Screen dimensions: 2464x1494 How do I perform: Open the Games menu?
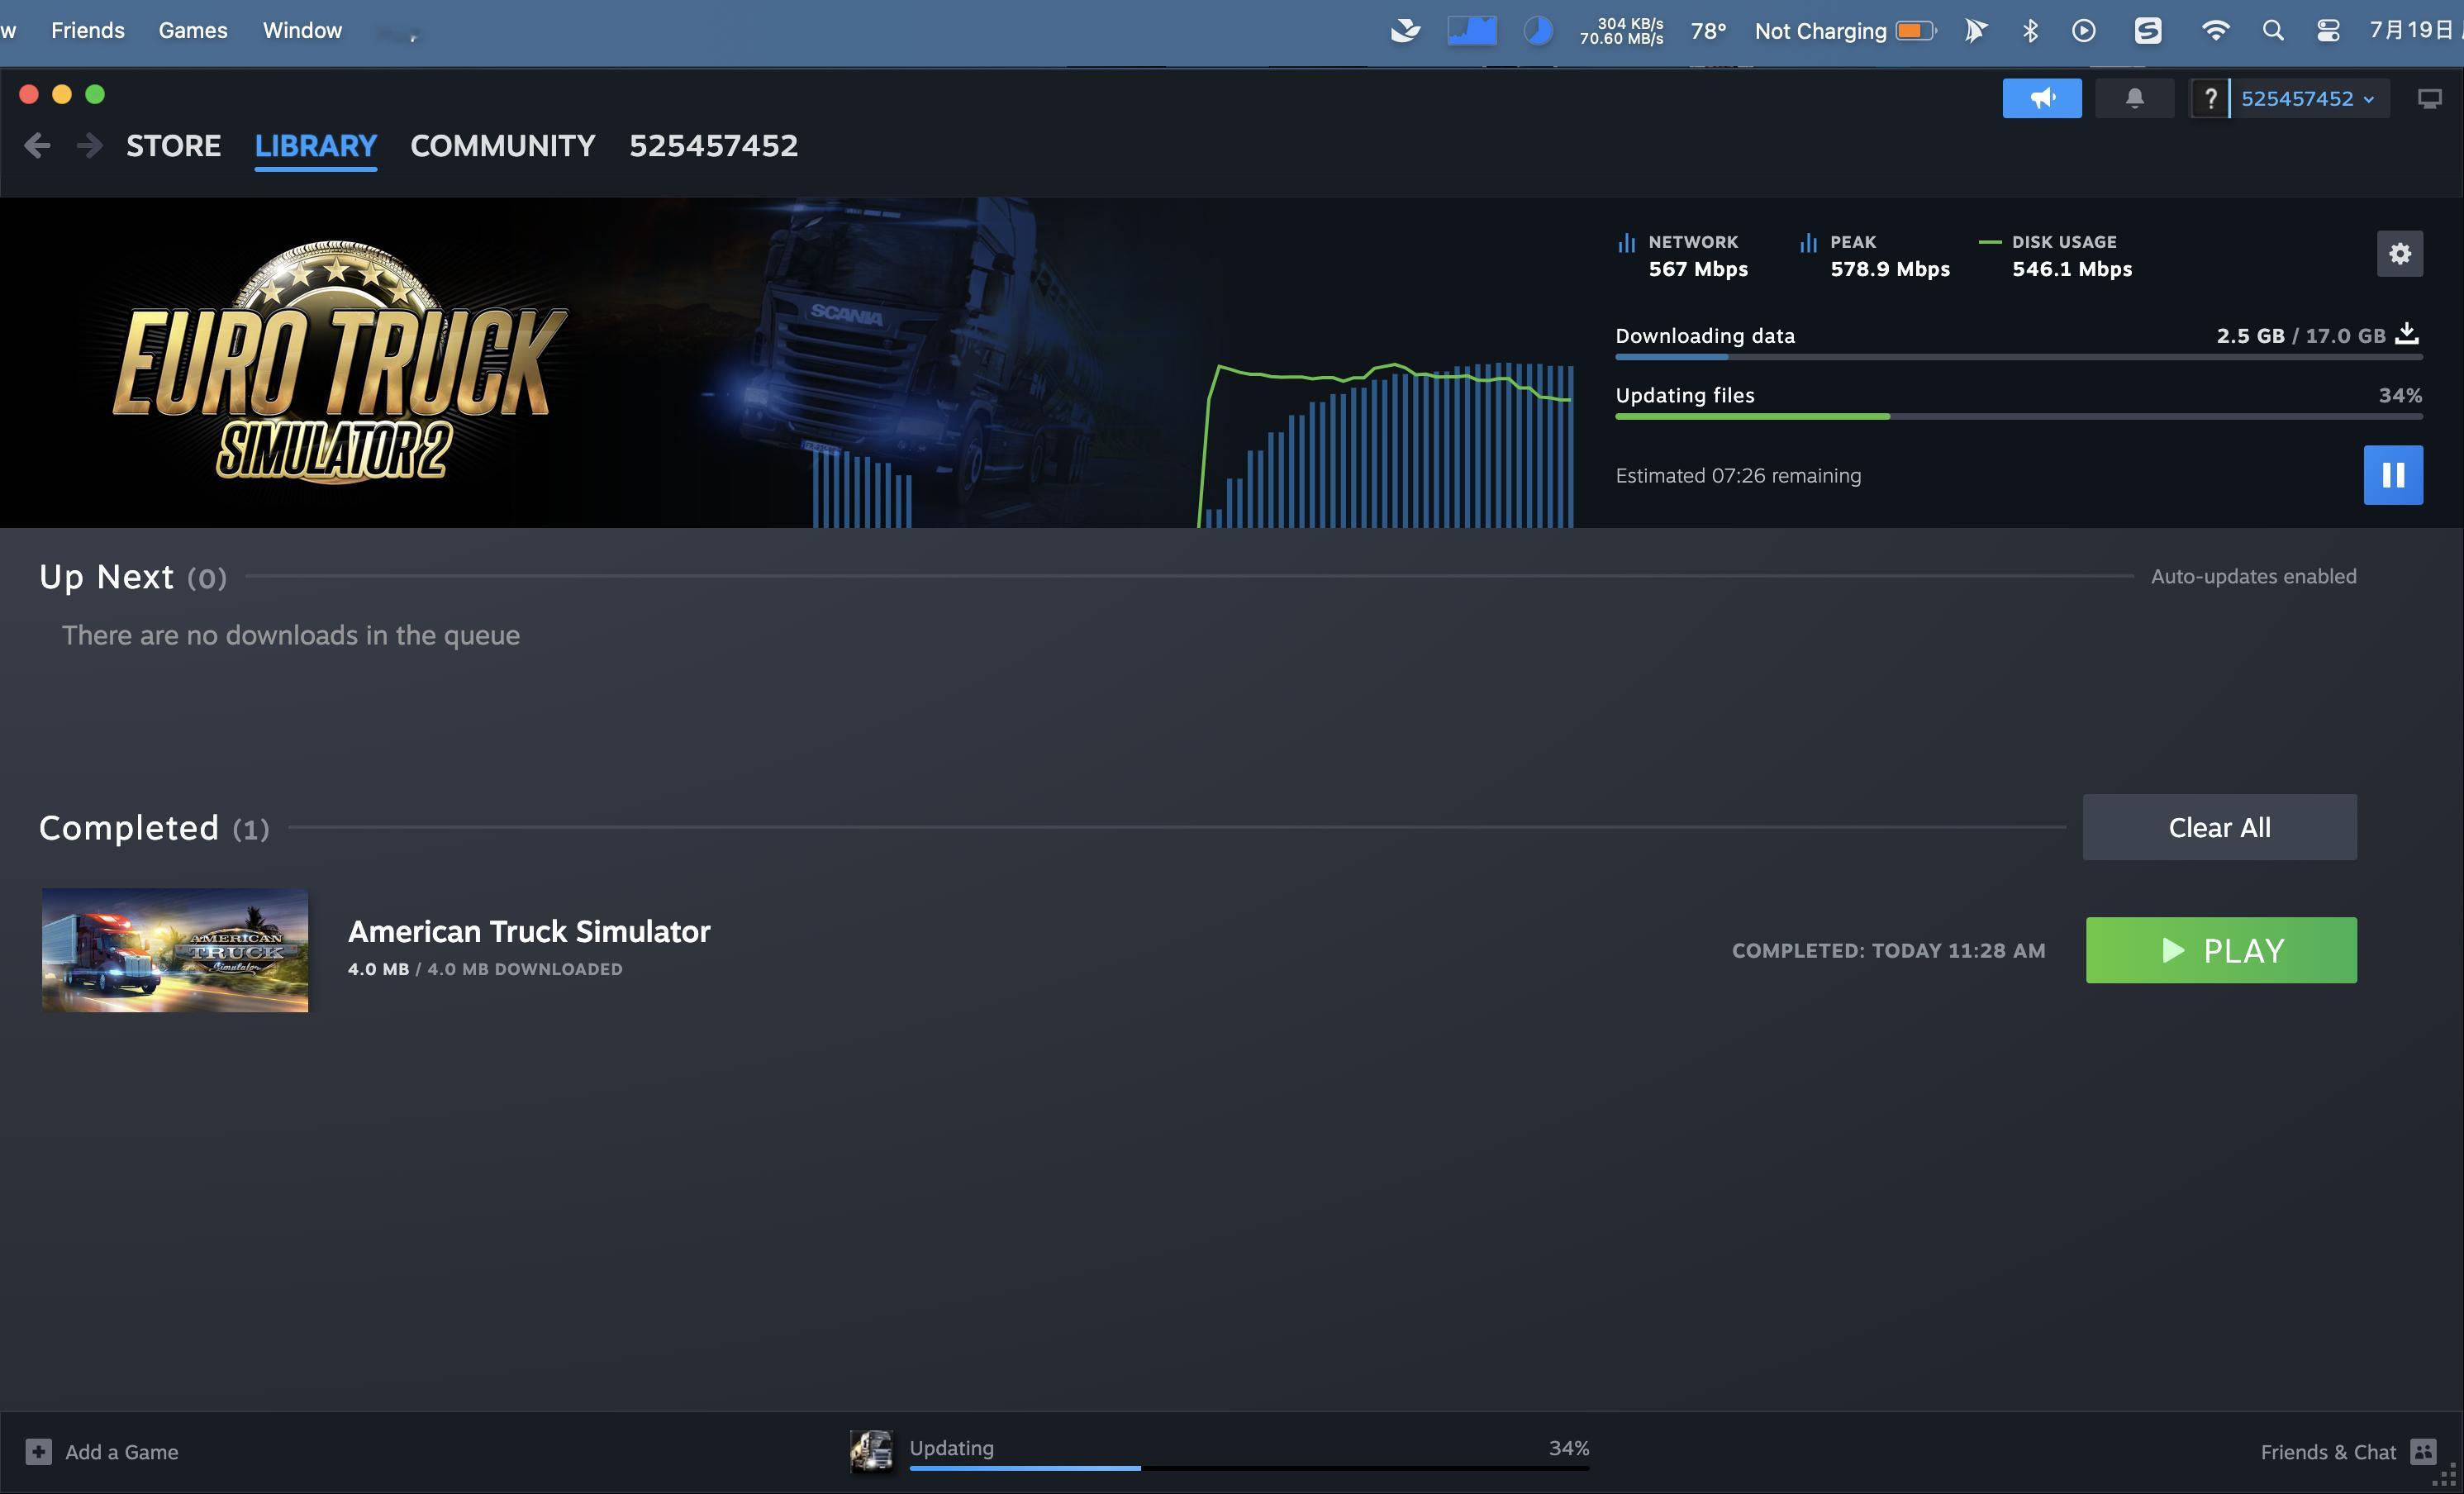click(x=193, y=31)
